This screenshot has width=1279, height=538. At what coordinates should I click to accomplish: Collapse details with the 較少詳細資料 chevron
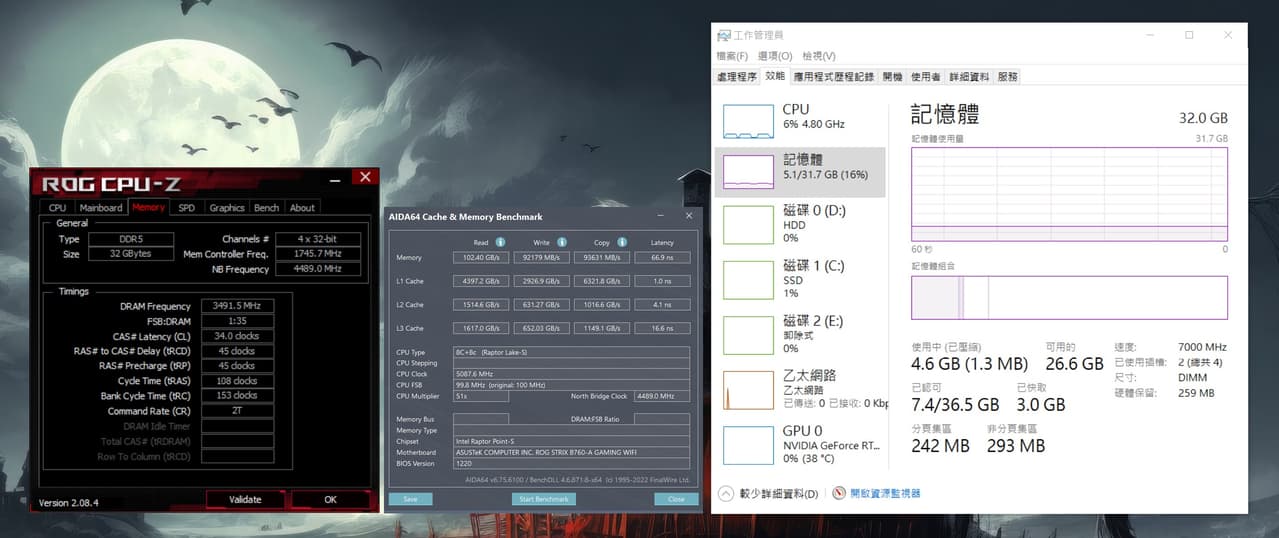click(725, 493)
